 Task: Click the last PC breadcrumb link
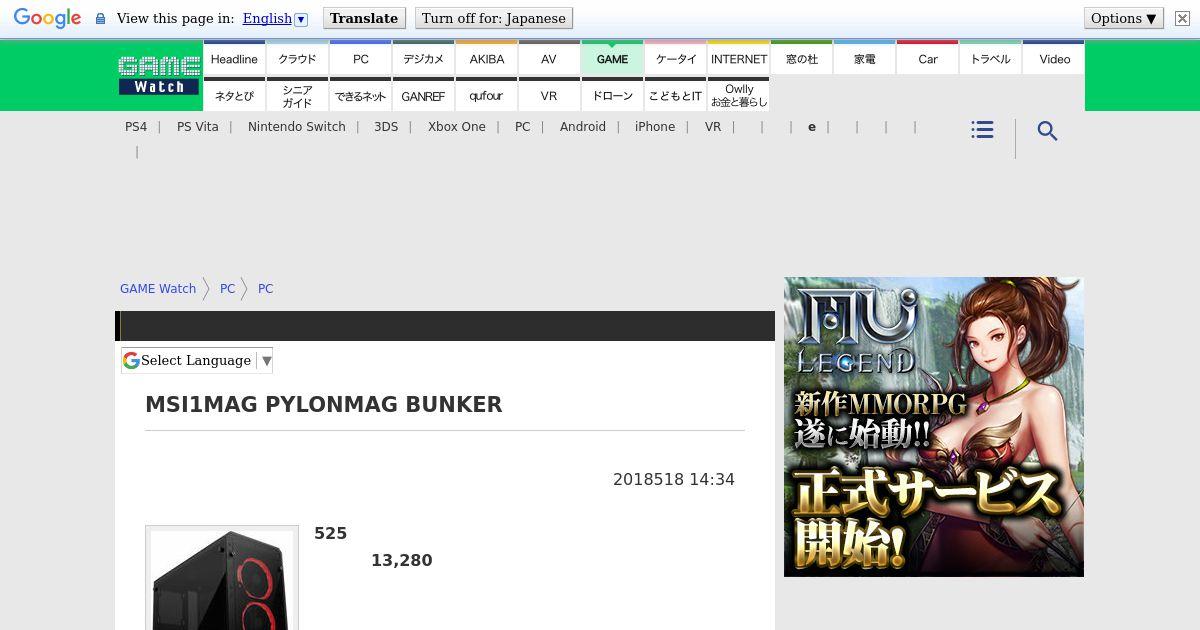pos(266,289)
